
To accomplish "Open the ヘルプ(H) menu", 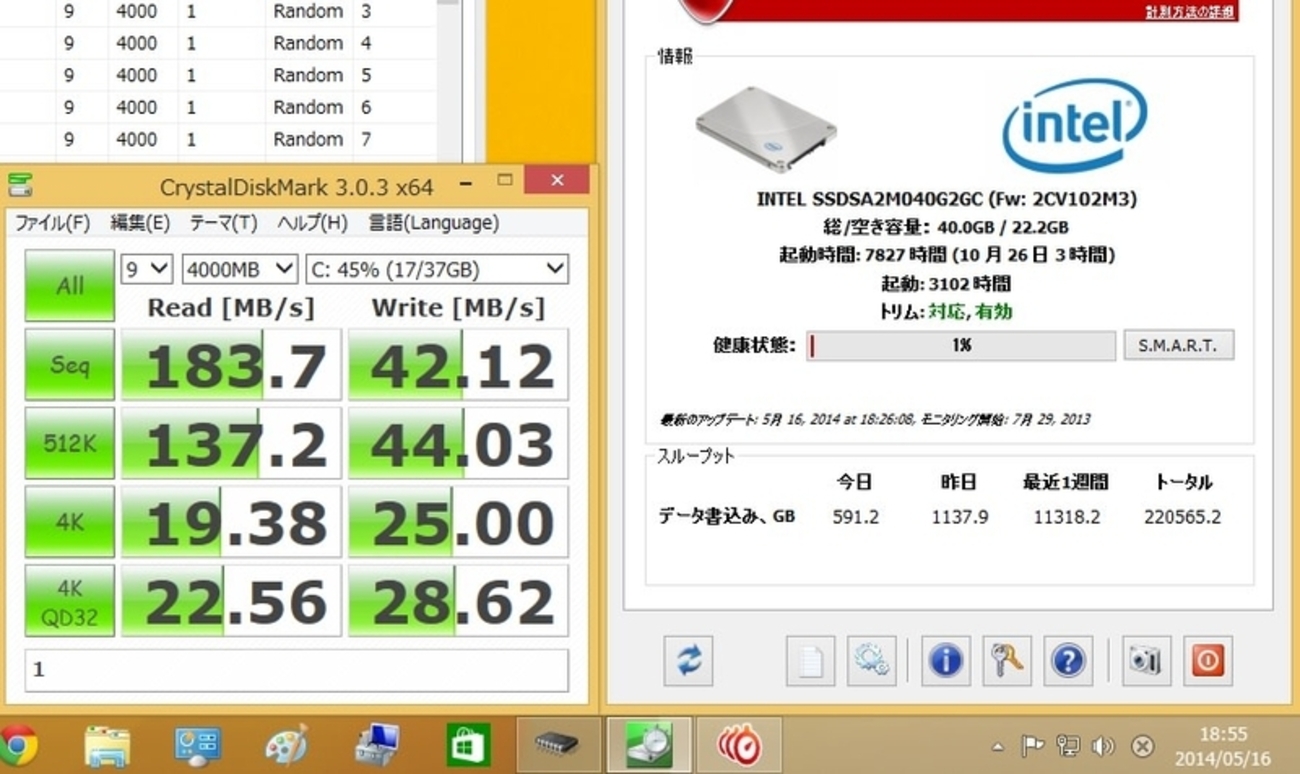I will coord(312,223).
